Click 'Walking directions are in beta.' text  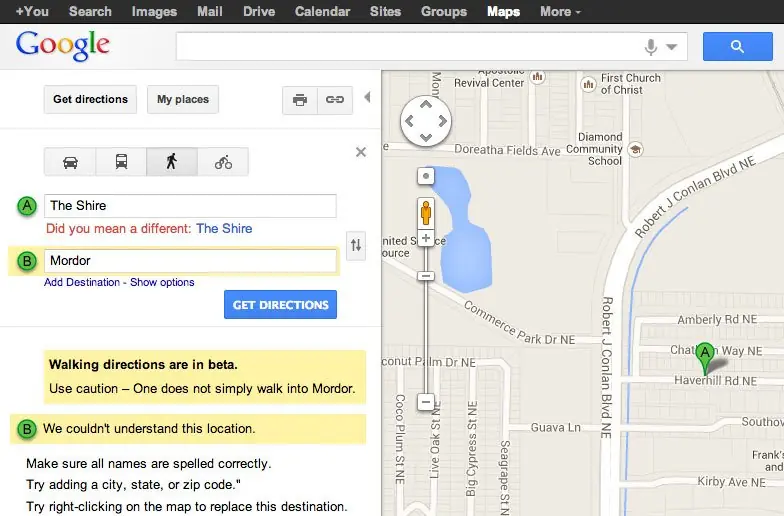coord(144,364)
